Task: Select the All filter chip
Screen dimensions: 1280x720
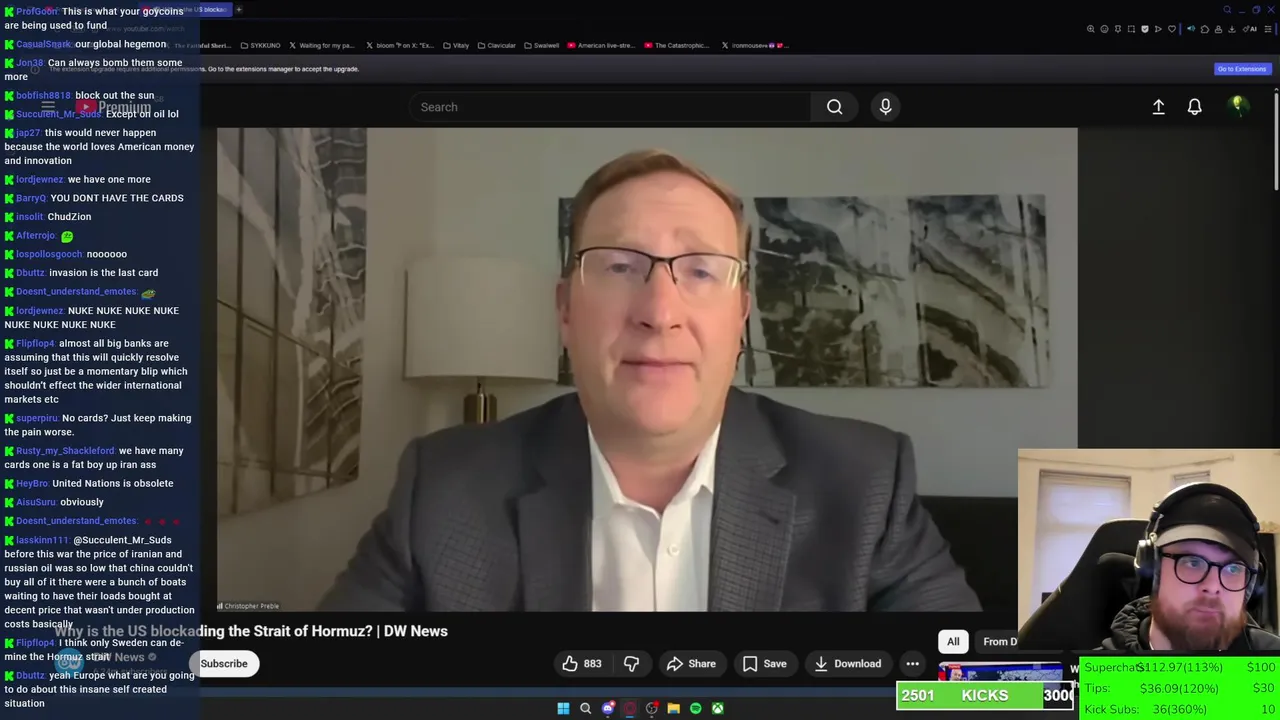Action: coord(953,642)
